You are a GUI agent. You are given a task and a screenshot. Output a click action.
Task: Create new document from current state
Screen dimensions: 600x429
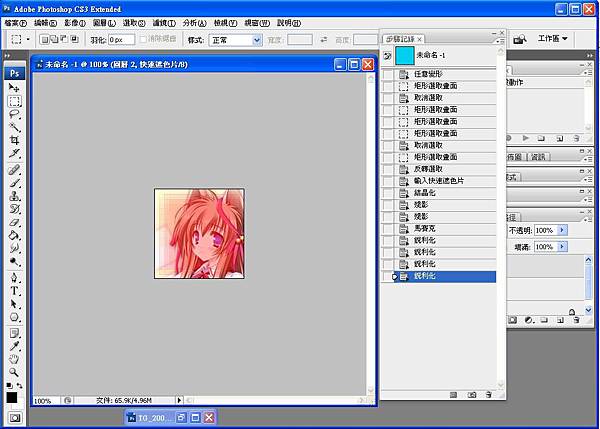tap(453, 395)
